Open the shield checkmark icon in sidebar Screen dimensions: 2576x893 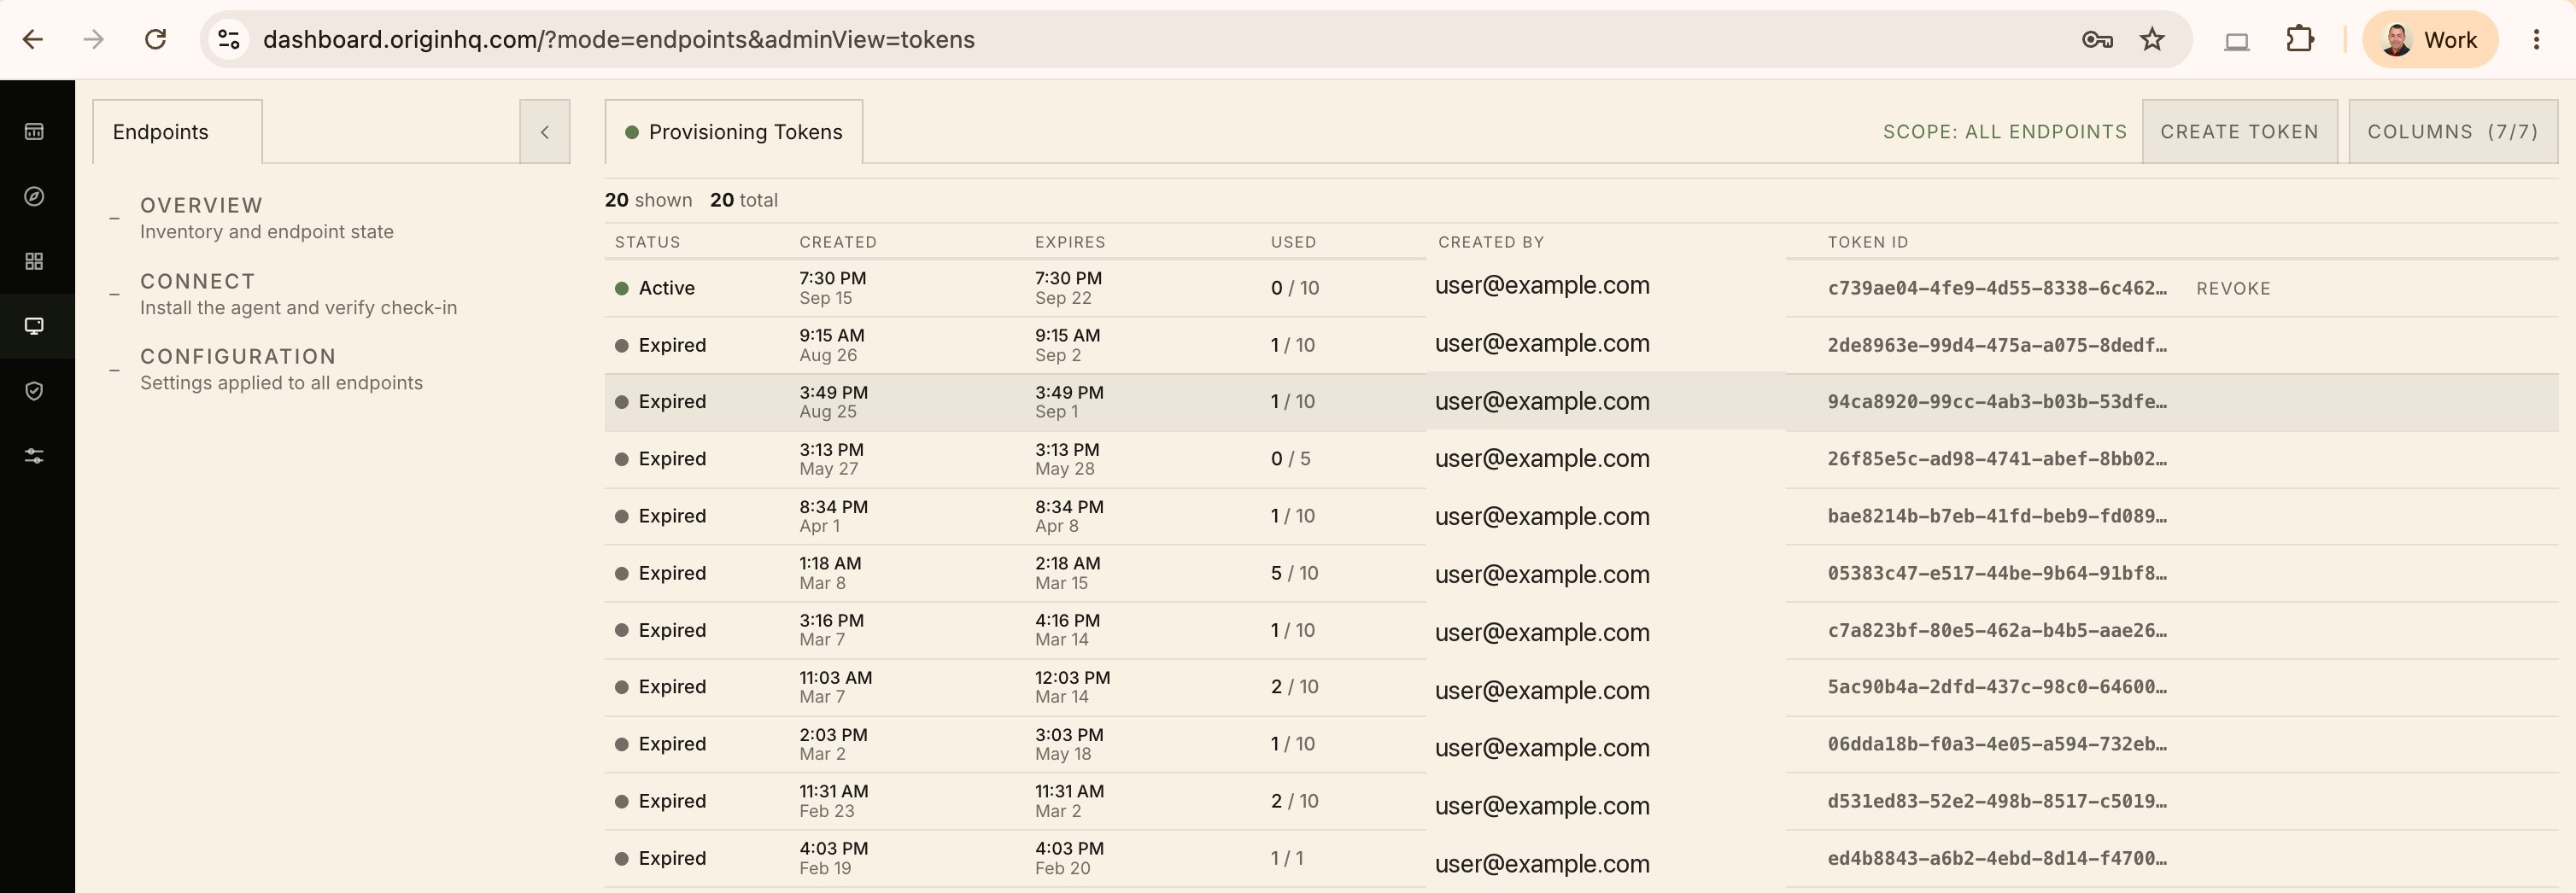[34, 391]
